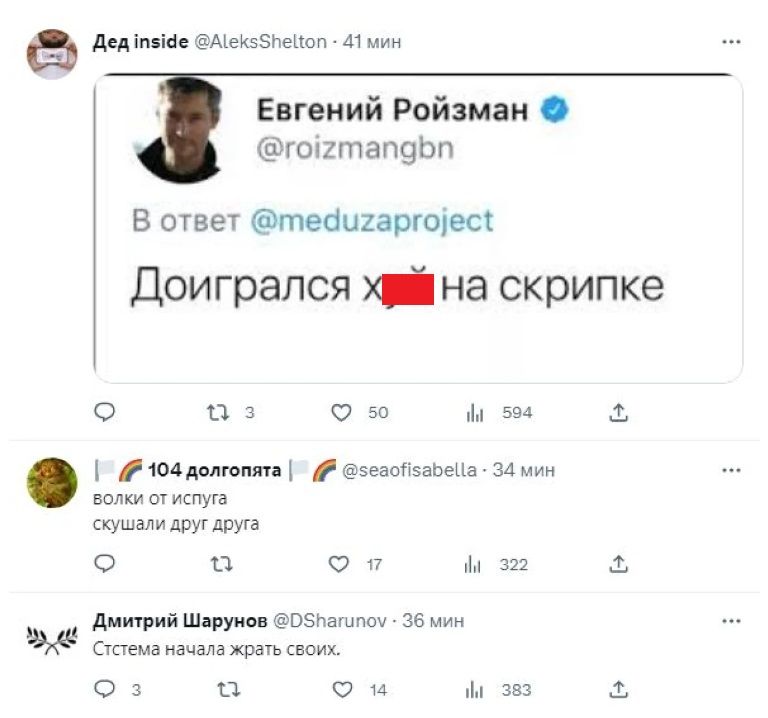The image size is (768, 718).
Task: Reply to Дед inside's tweet
Action: (x=105, y=412)
